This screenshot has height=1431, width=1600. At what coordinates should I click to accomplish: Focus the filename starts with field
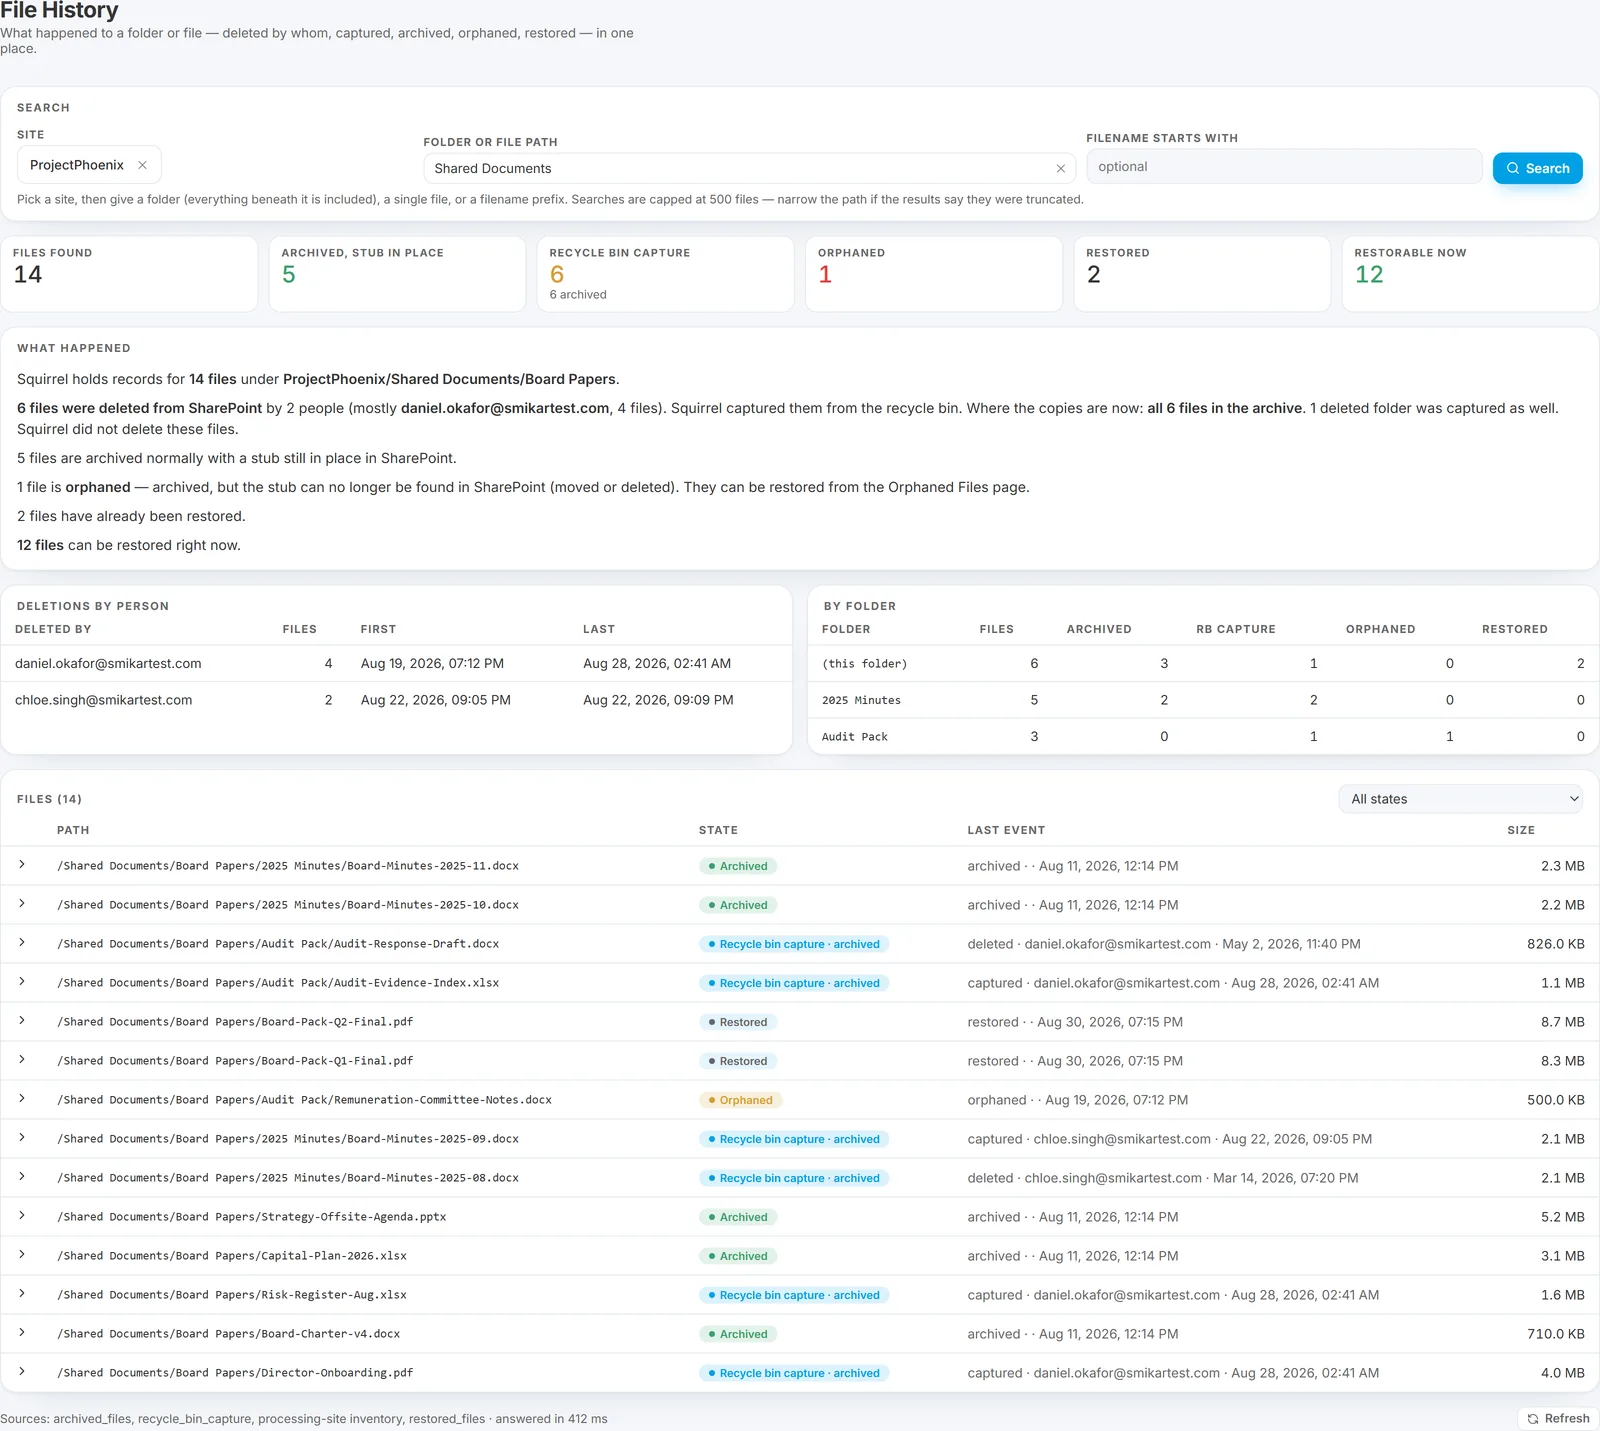[1284, 167]
